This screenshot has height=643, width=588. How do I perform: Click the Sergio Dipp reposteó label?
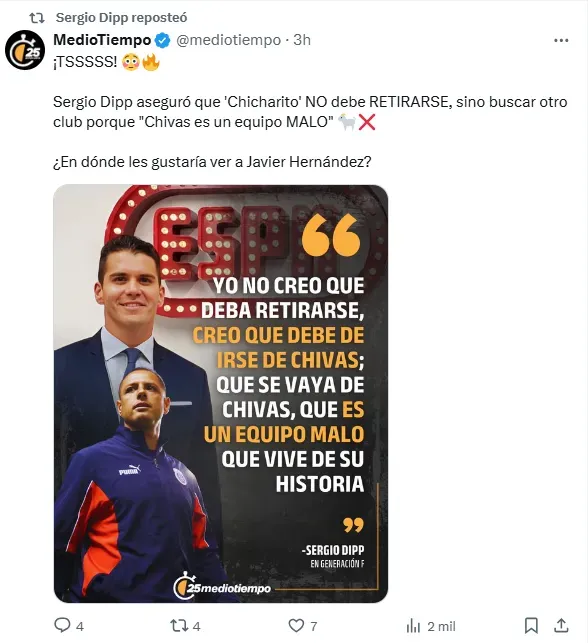121,18
